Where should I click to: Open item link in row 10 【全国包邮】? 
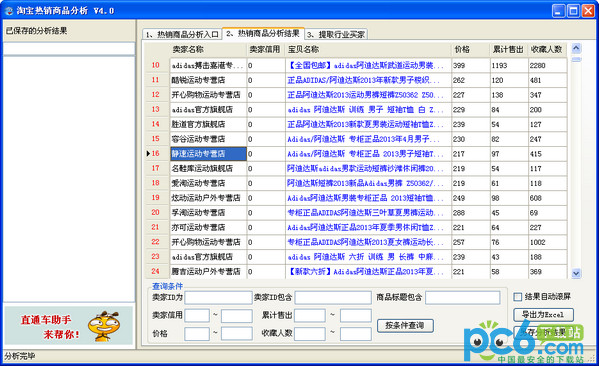pos(365,65)
